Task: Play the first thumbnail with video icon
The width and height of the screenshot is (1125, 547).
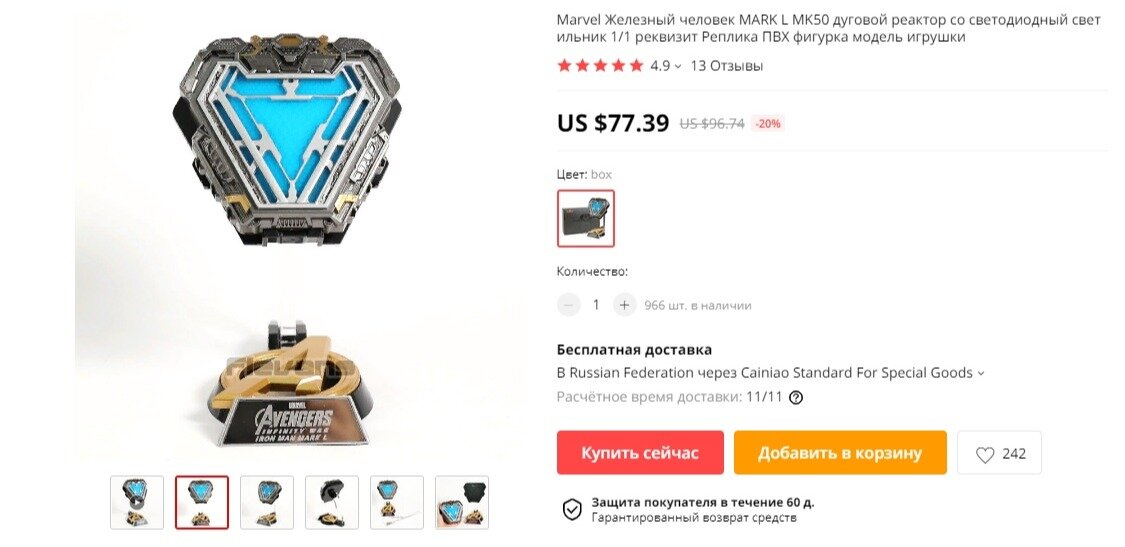Action: tap(137, 502)
